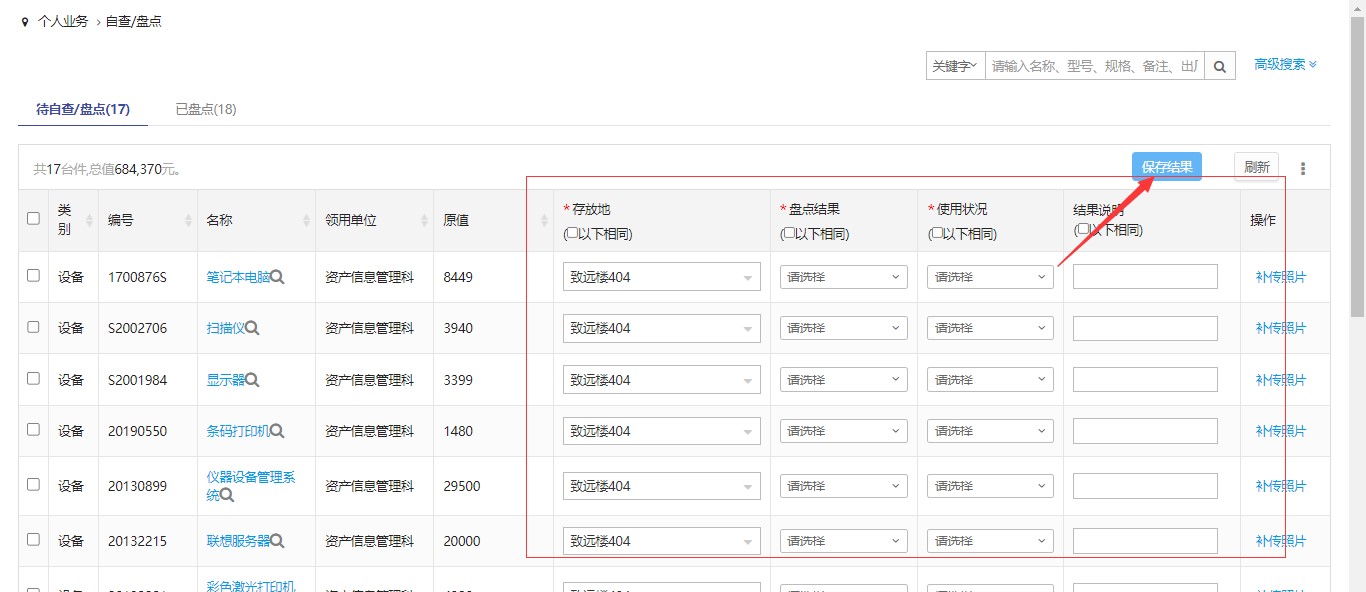Select the 待自查/盘点(17) tab
This screenshot has height=592, width=1366.
(x=83, y=109)
